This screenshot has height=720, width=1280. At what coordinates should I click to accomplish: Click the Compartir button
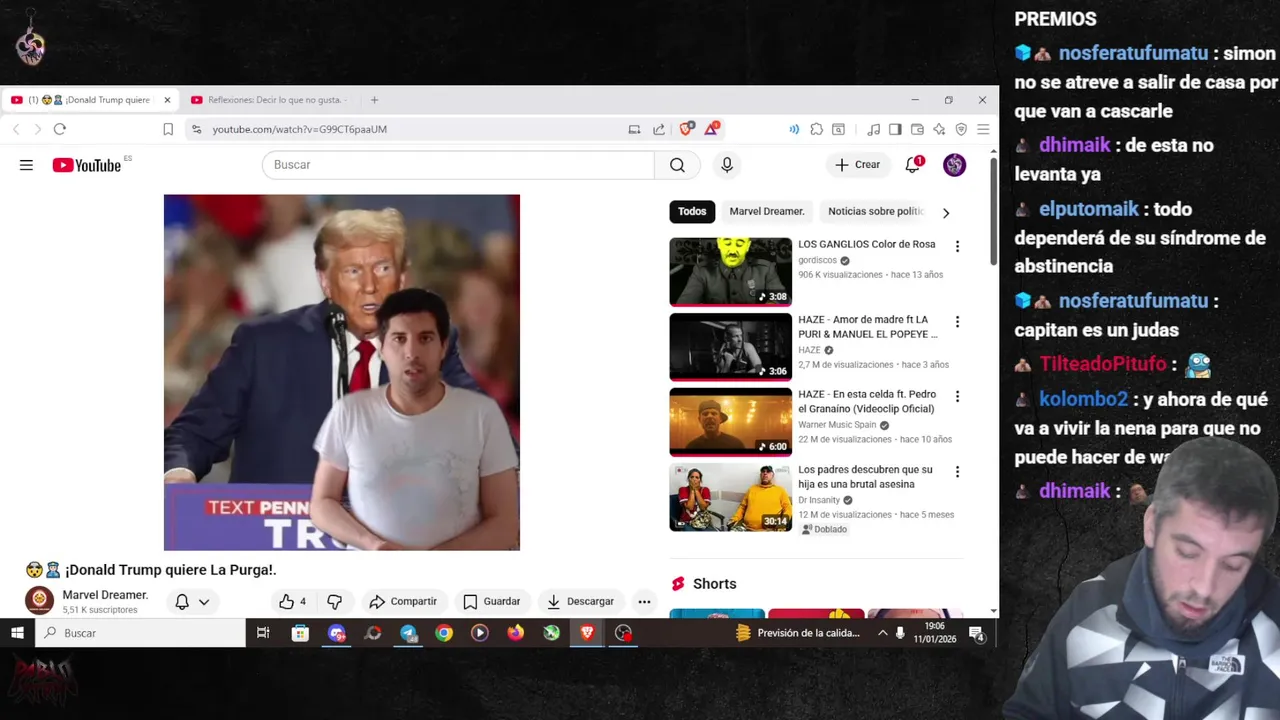[x=403, y=601]
